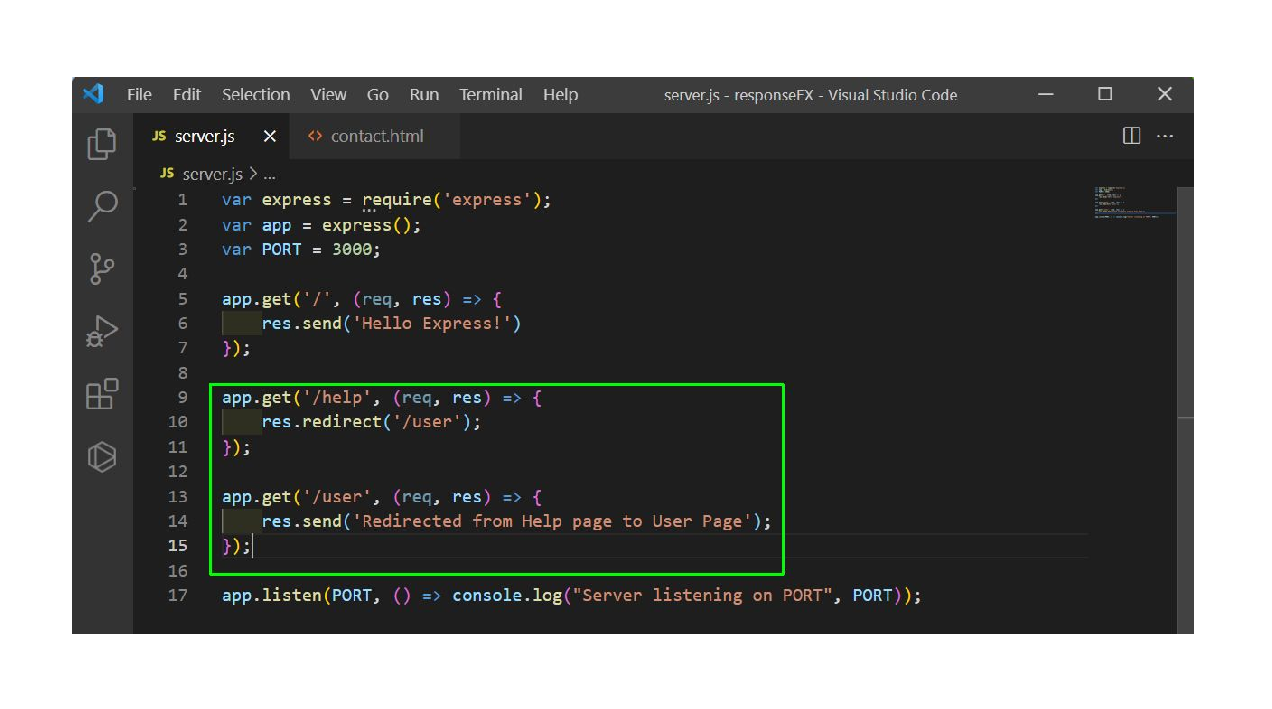Click line number 15 in the gutter

coord(177,546)
